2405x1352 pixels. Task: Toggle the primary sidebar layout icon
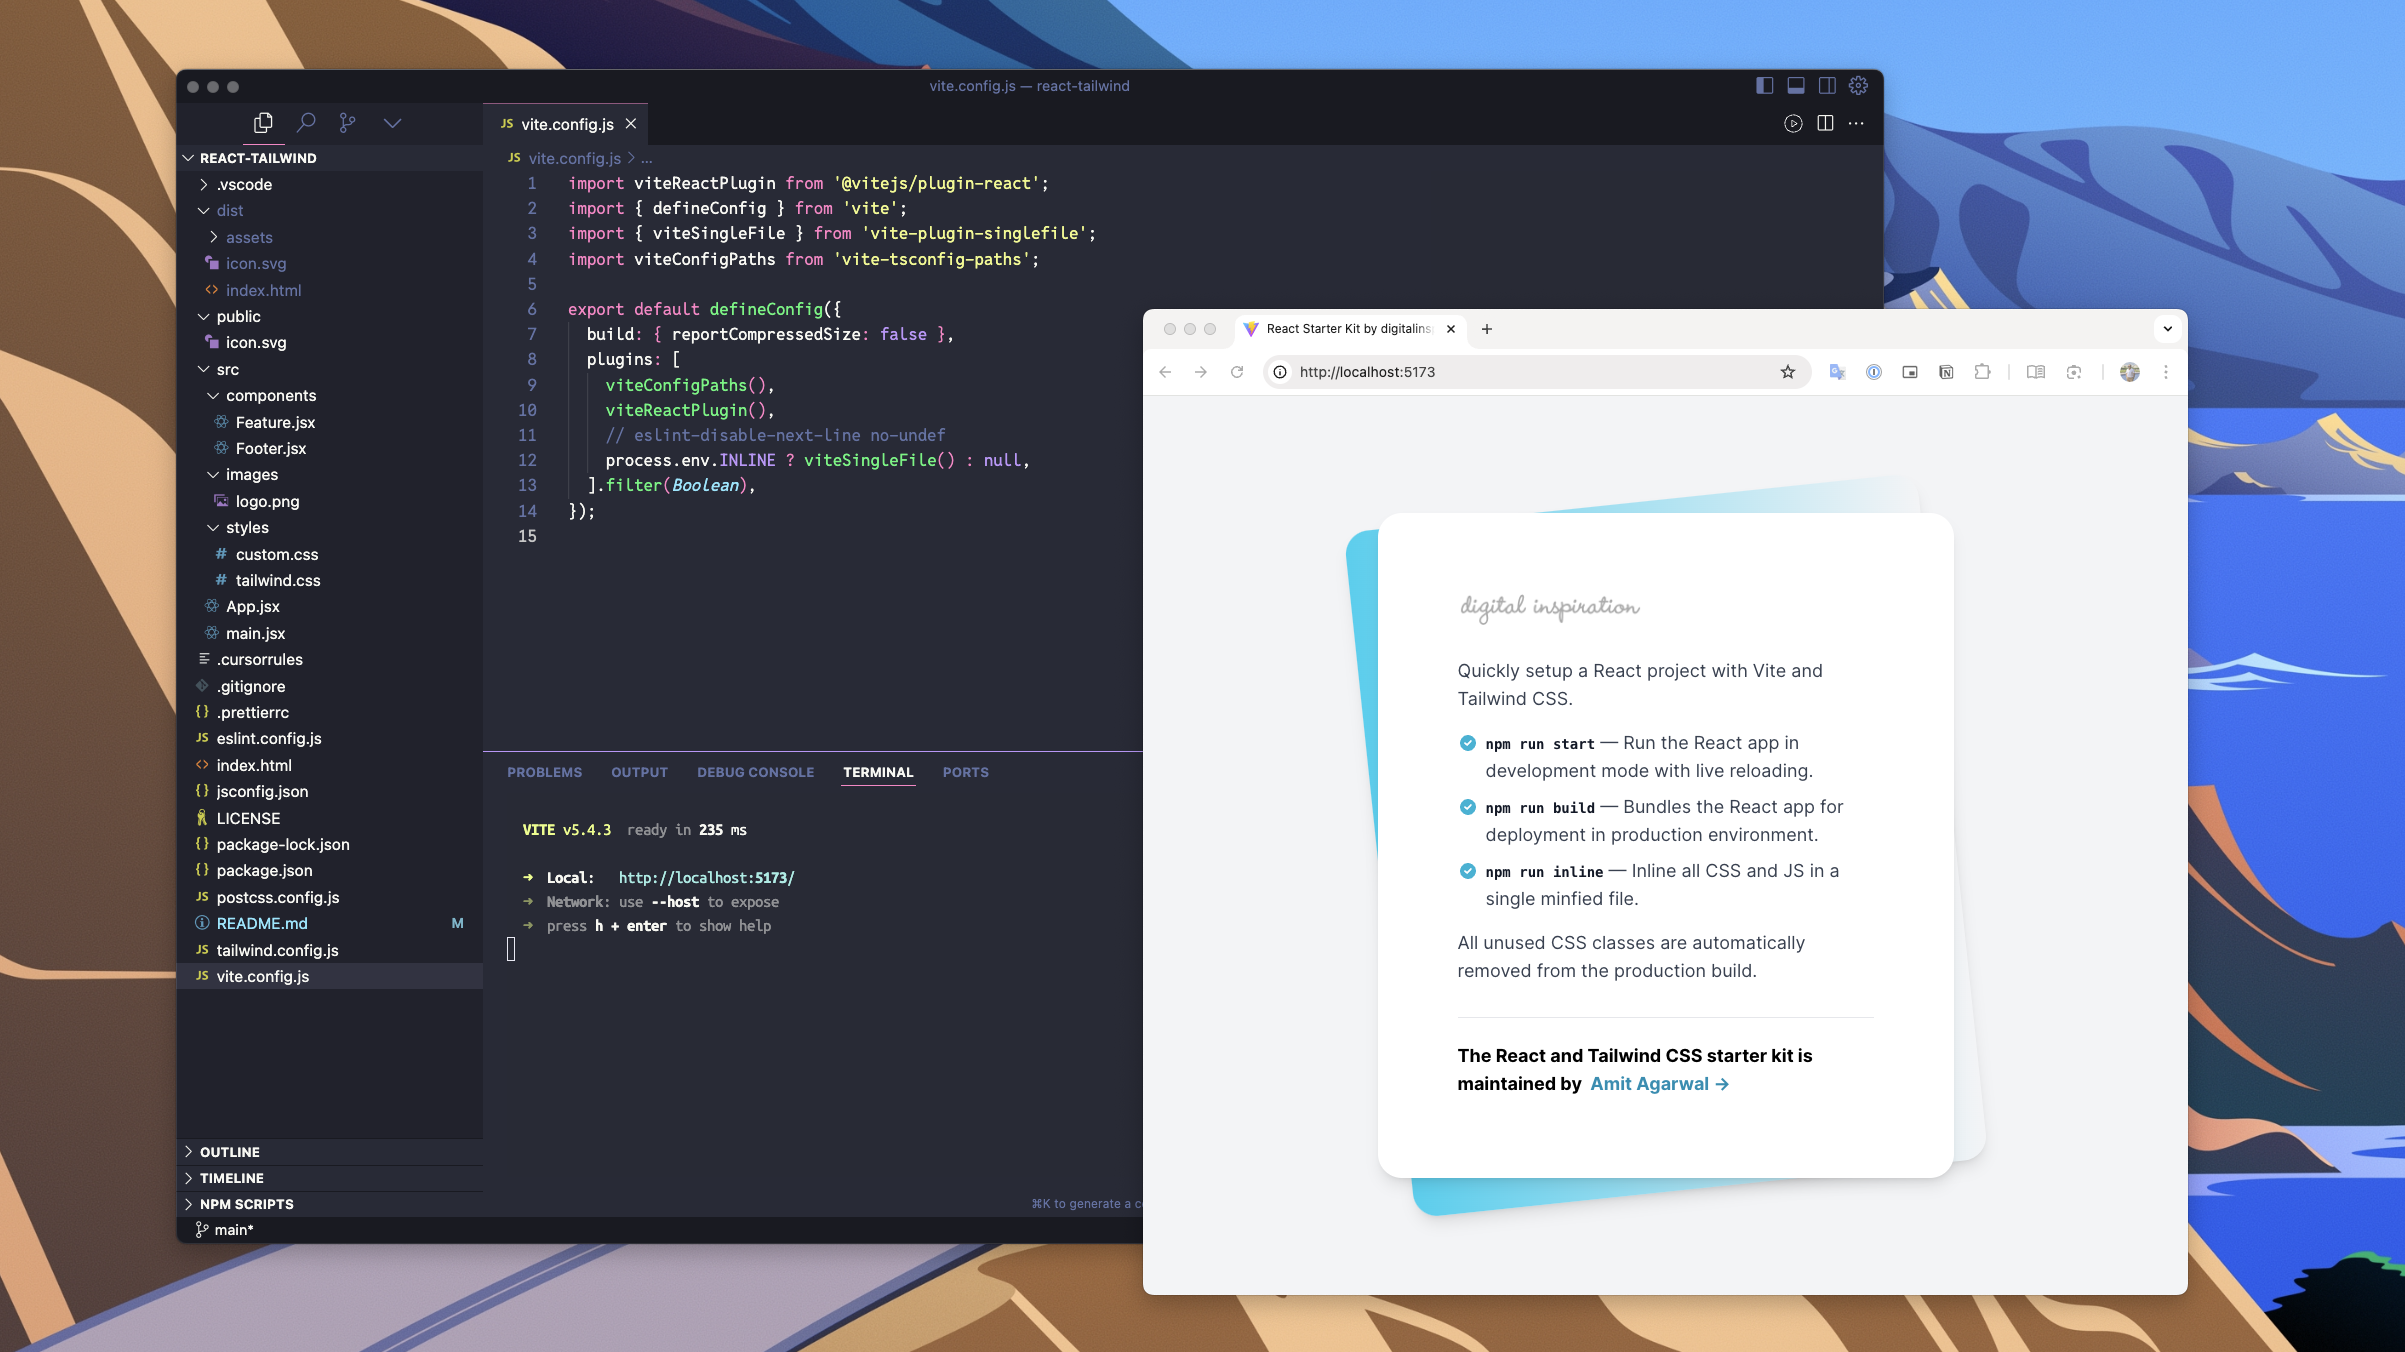click(x=1764, y=86)
